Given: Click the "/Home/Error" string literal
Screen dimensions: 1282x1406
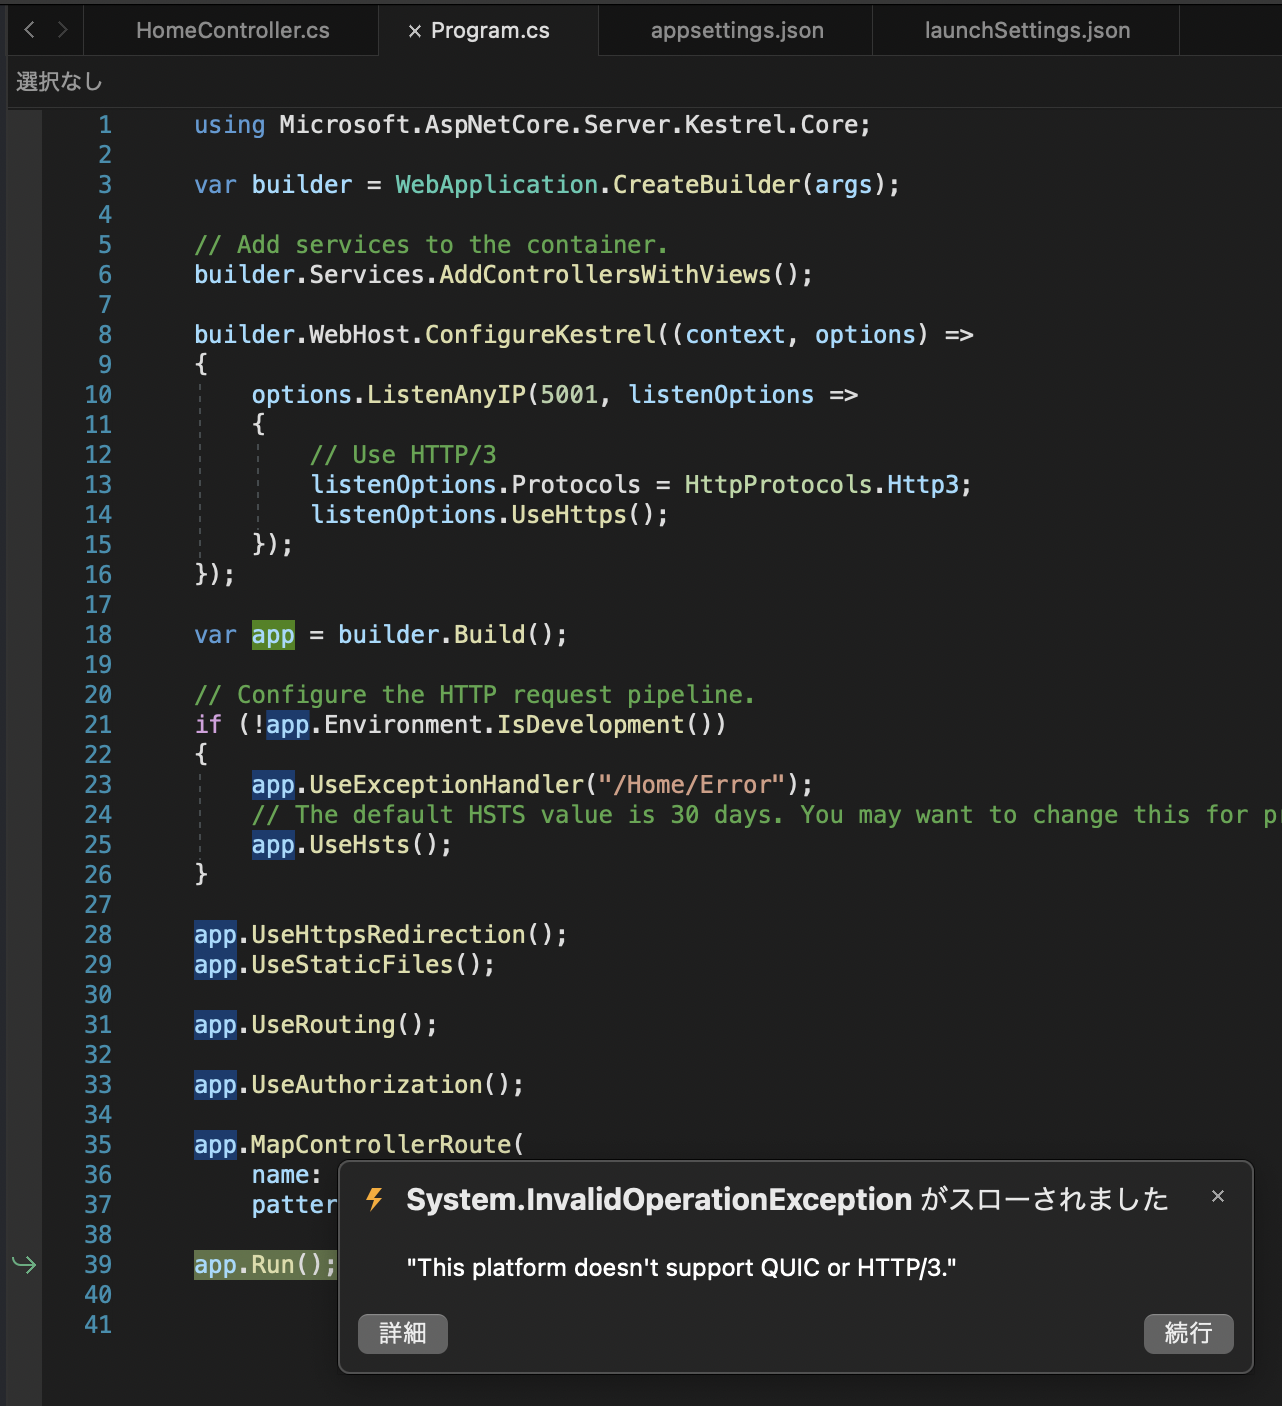Looking at the screenshot, I should pos(691,785).
